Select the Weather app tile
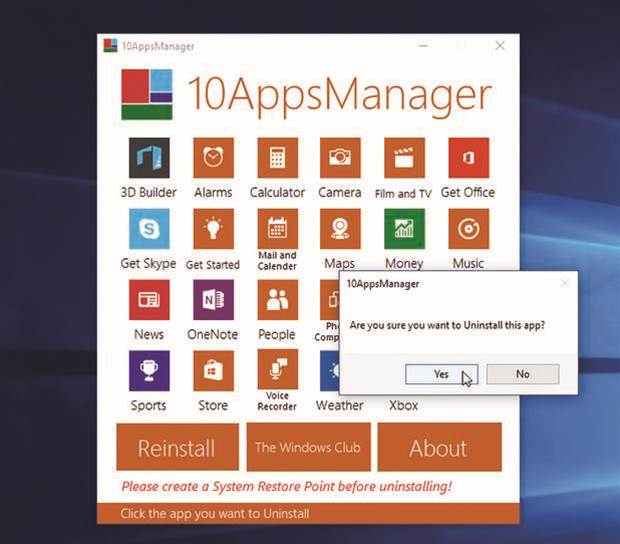The width and height of the screenshot is (620, 544). (330, 370)
